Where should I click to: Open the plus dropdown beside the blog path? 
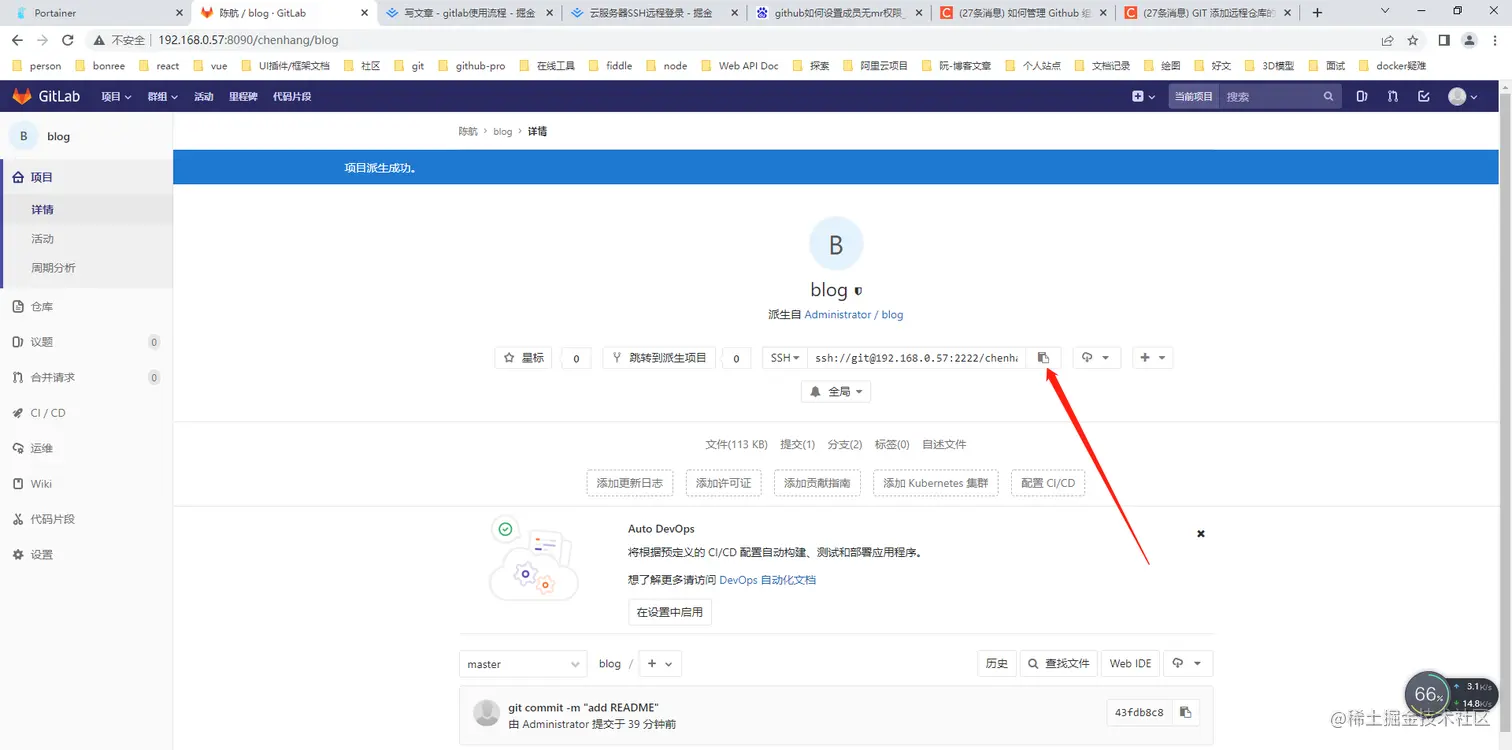(x=659, y=664)
